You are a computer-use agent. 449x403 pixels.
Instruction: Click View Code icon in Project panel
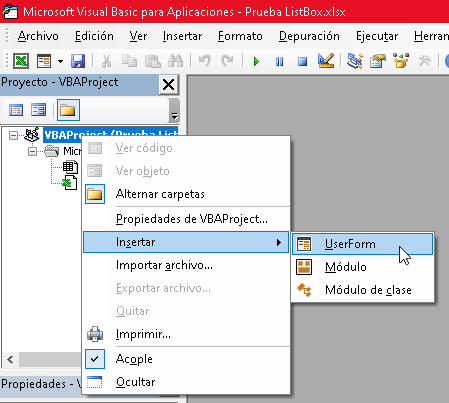pos(16,110)
